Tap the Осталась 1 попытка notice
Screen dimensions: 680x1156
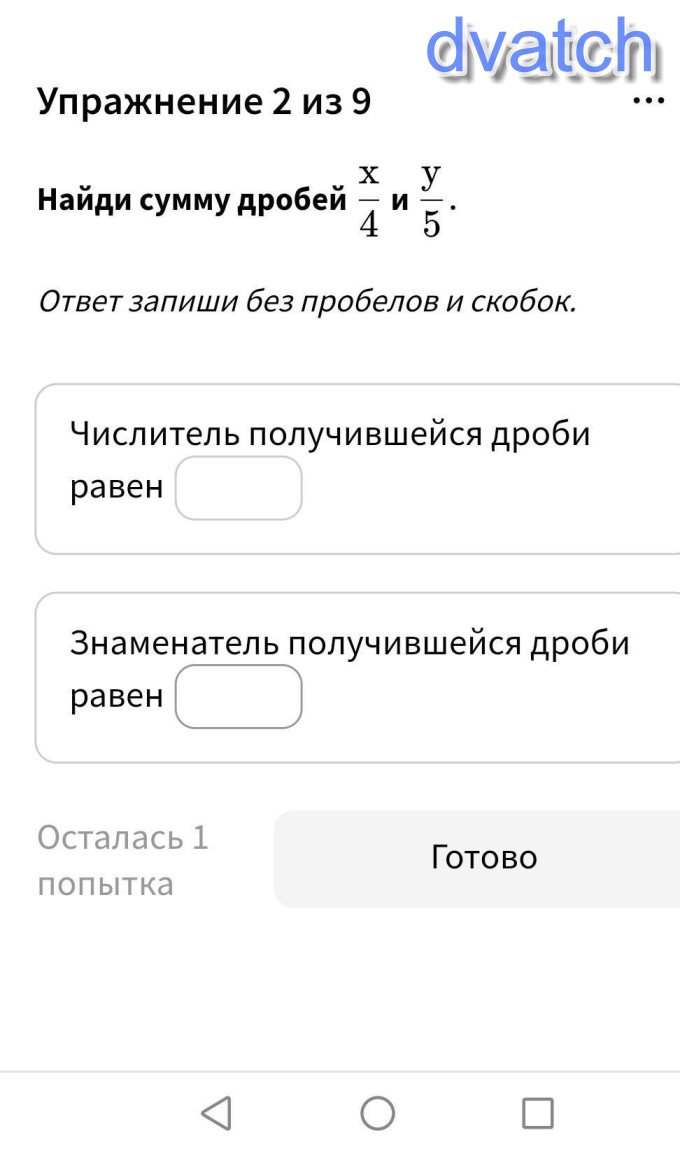[x=123, y=860]
